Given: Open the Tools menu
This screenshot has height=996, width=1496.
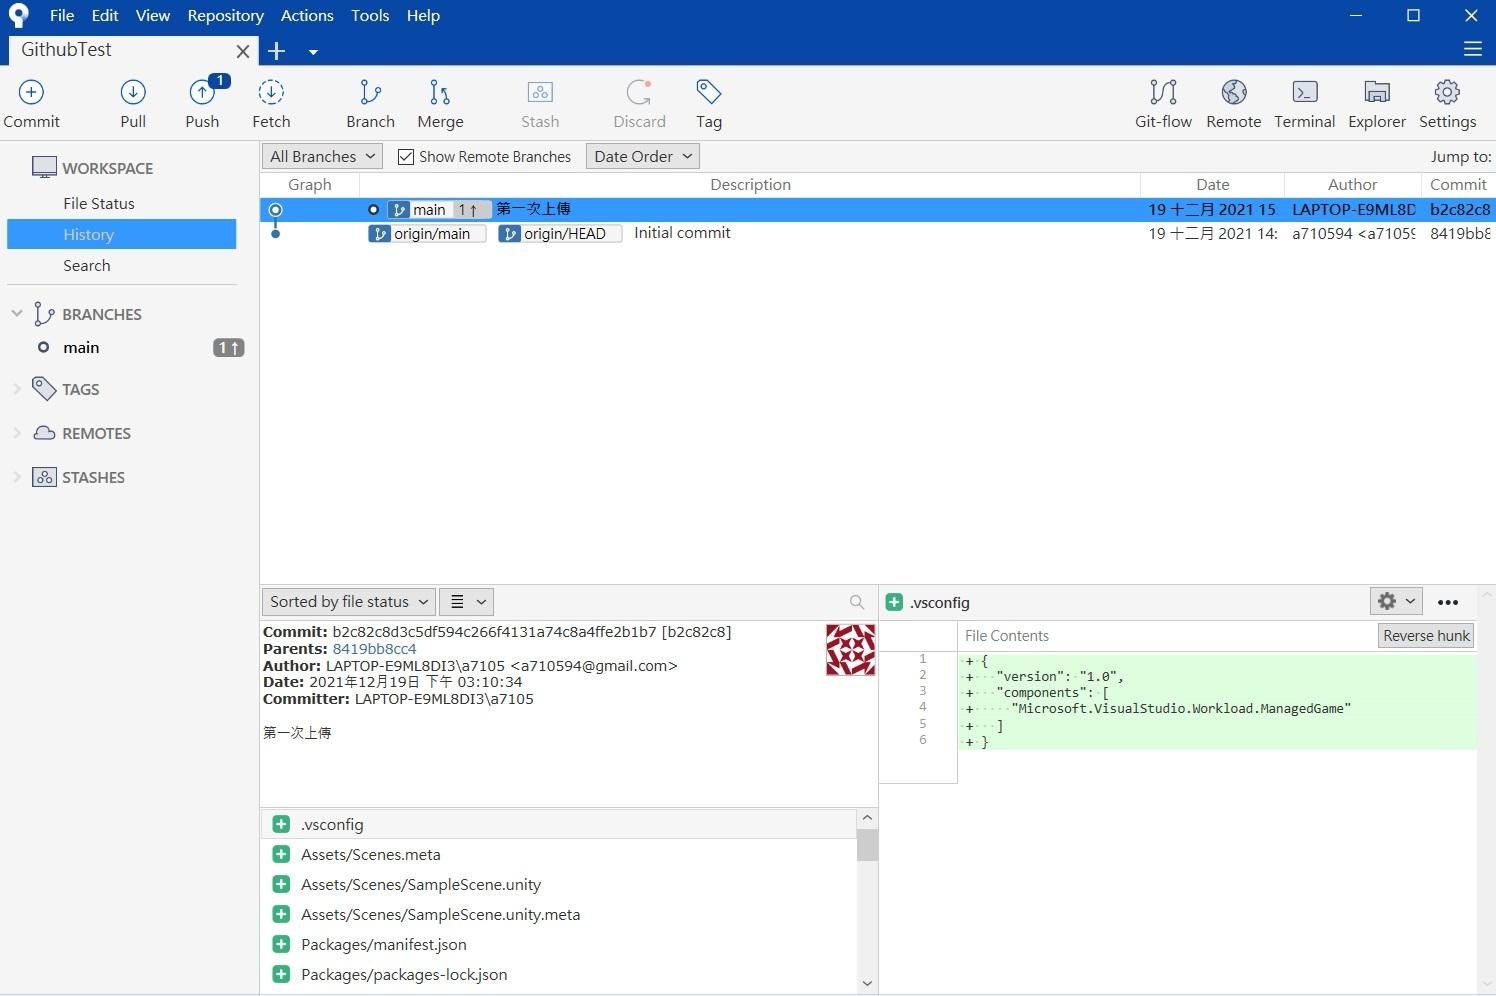Looking at the screenshot, I should [x=370, y=16].
